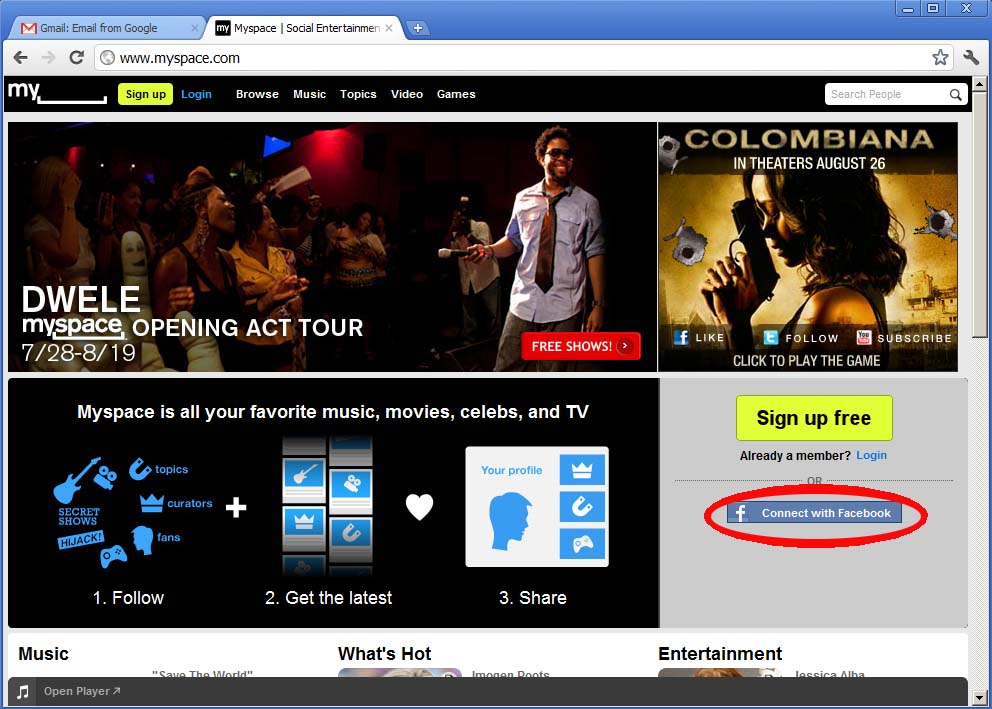Screen dimensions: 992x709
Task: Open the Games menu
Action: point(456,94)
